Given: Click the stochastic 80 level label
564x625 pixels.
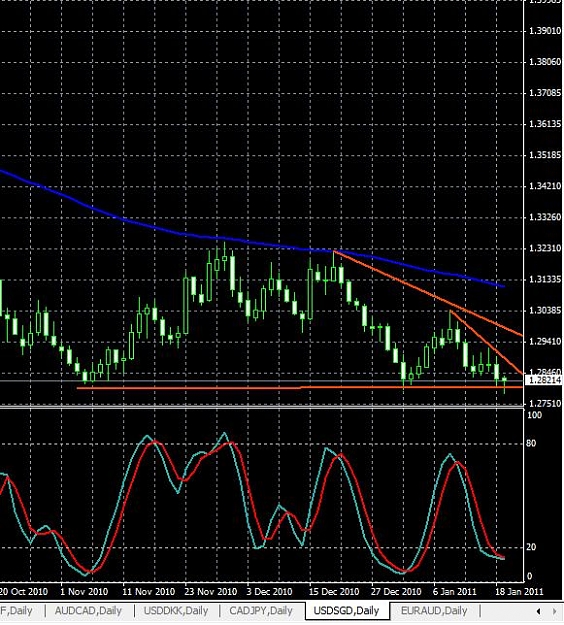Looking at the screenshot, I should (531, 443).
